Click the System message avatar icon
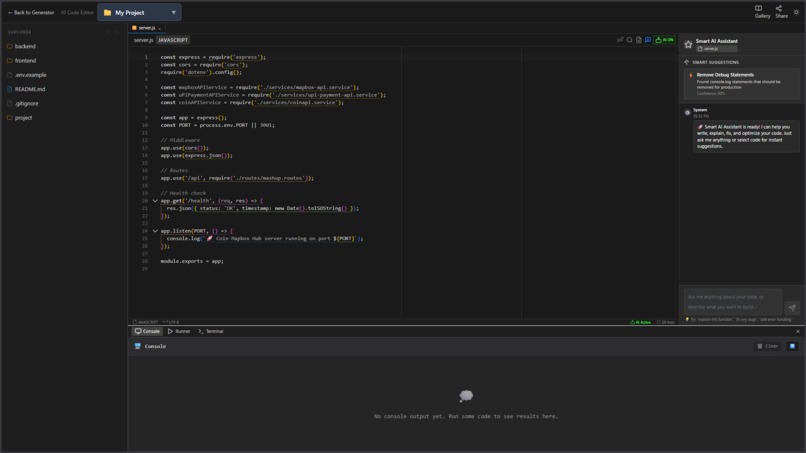 (687, 112)
